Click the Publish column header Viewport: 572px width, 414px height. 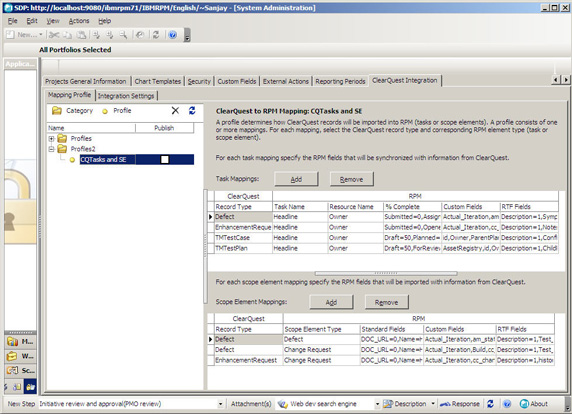coord(164,128)
